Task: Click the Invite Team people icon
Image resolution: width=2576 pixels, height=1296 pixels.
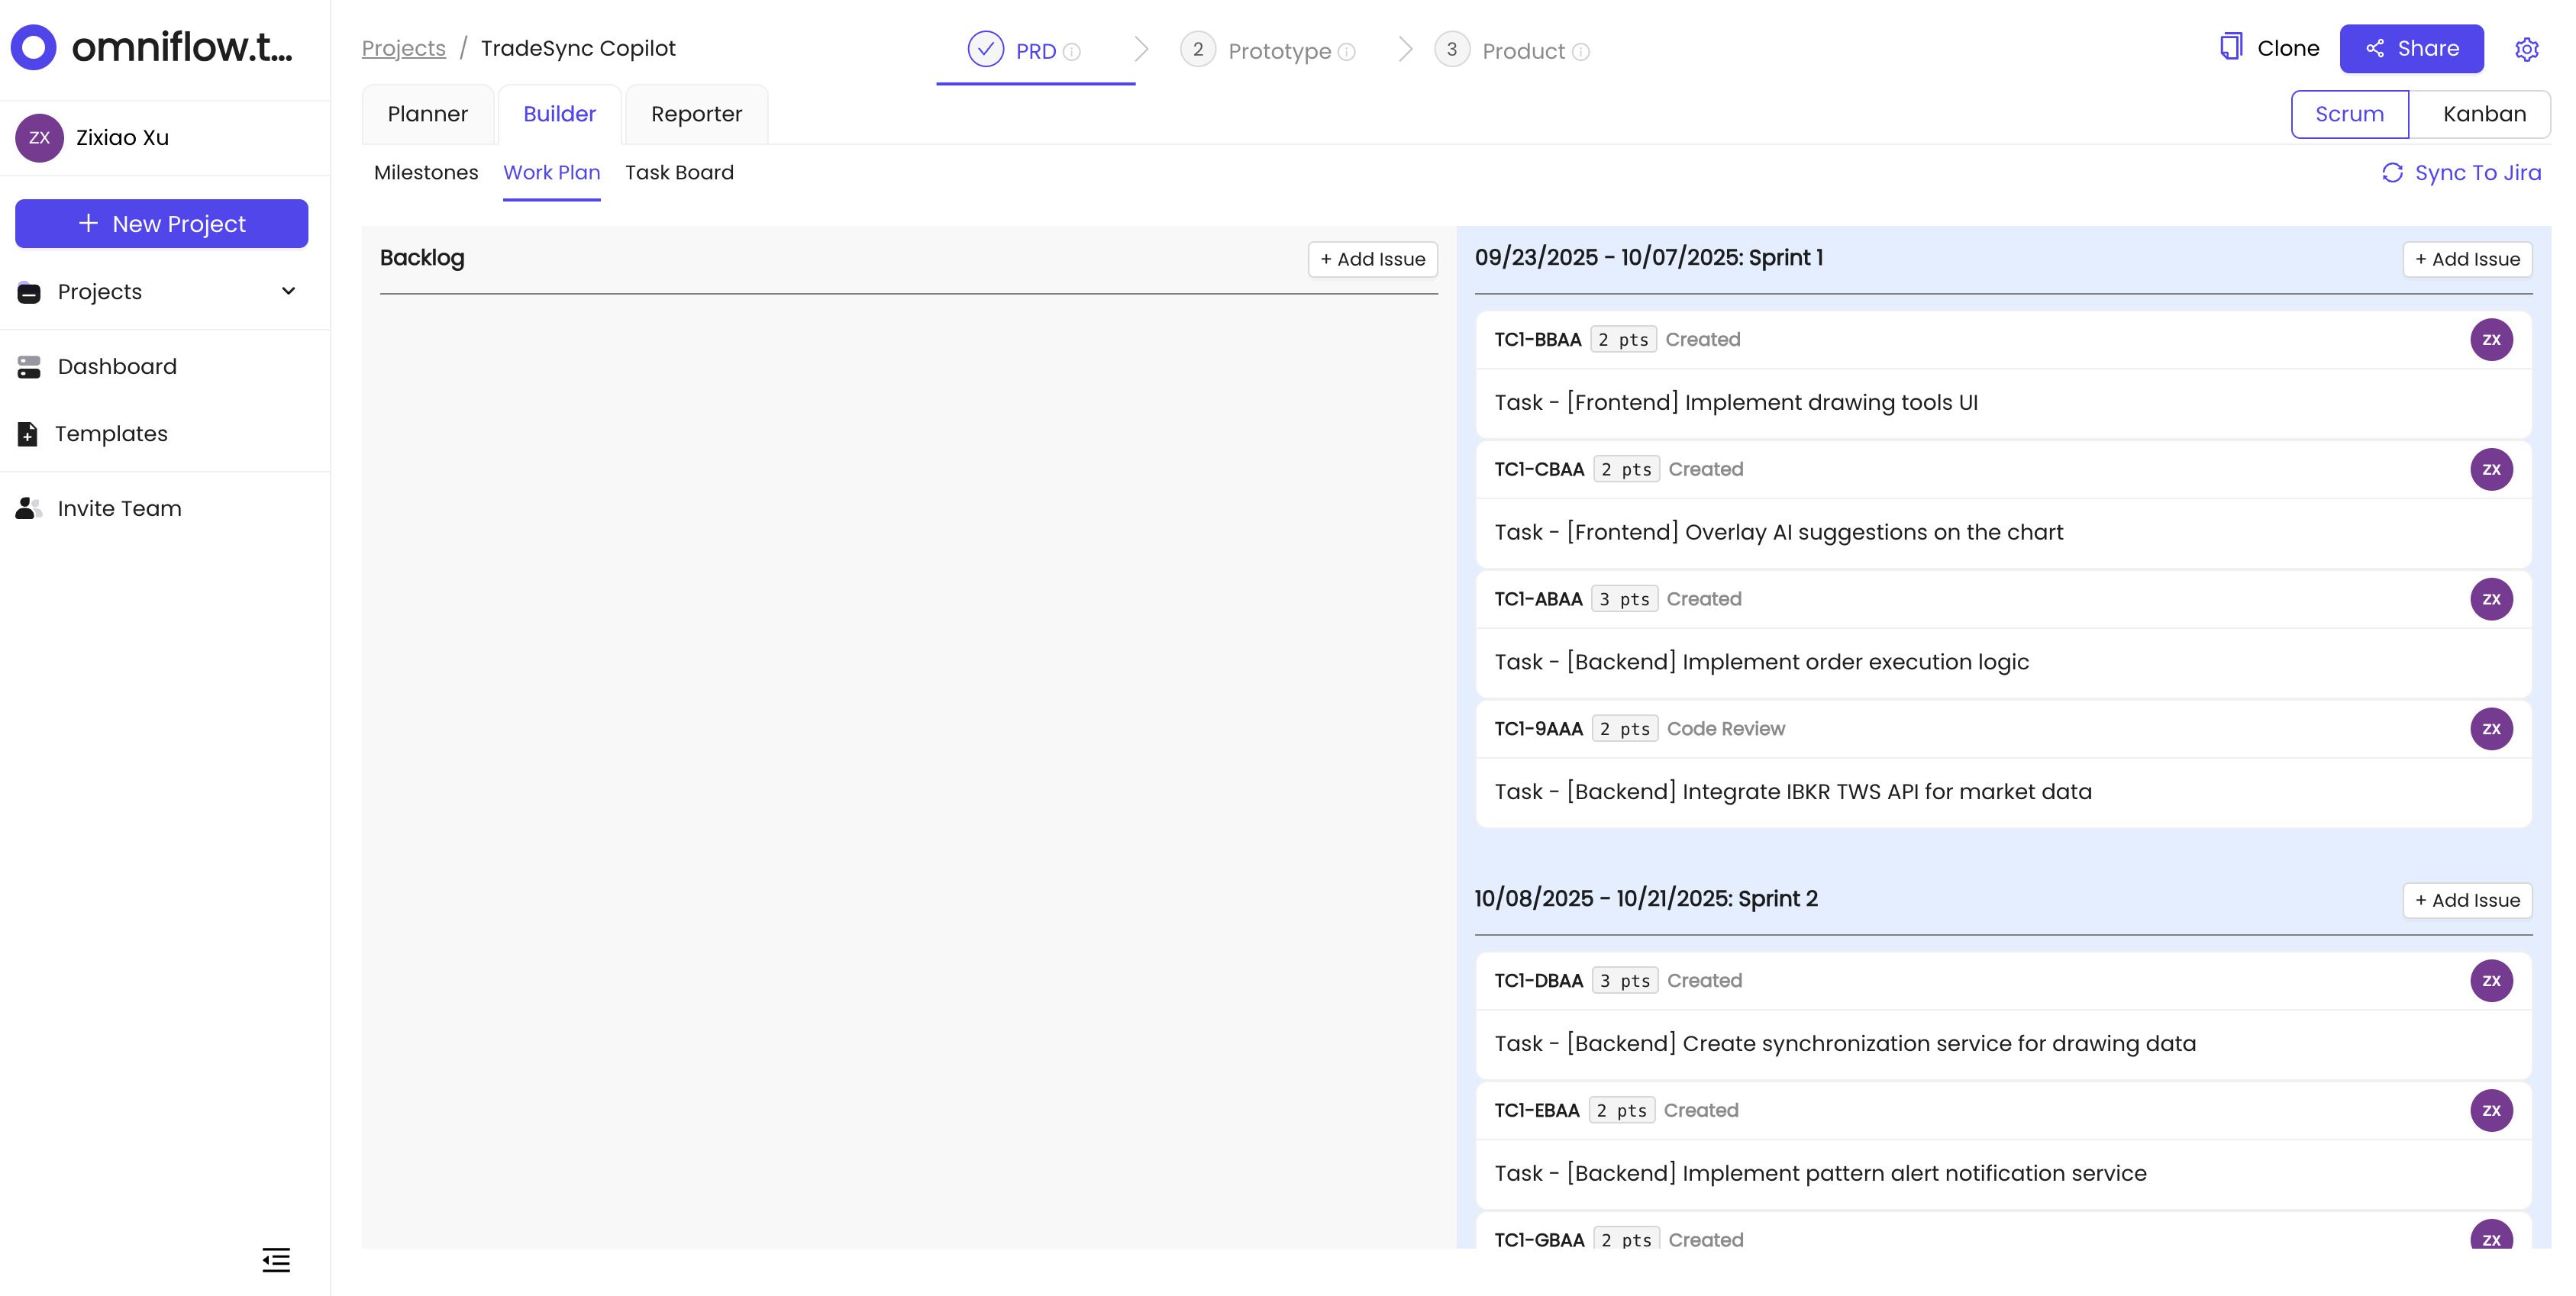Action: pyautogui.click(x=28, y=508)
